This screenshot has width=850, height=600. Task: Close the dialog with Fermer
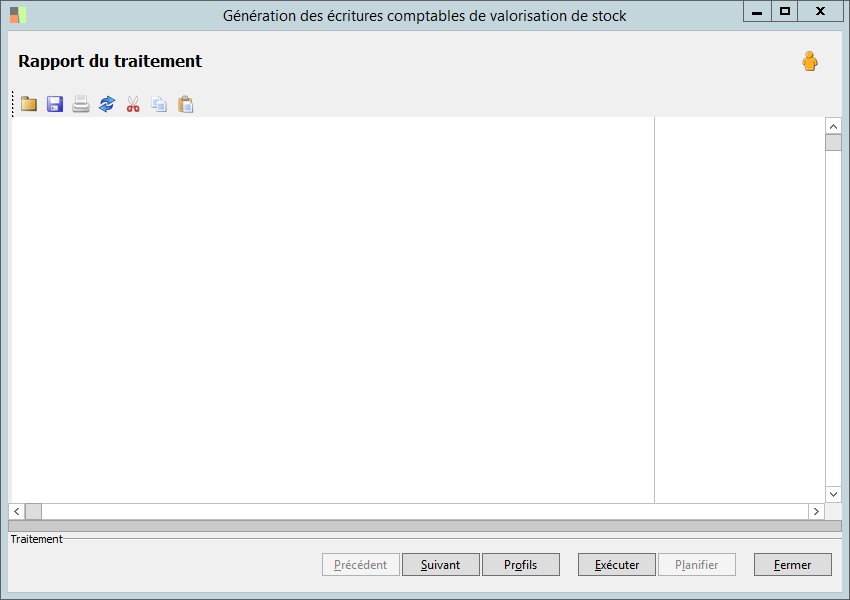(x=793, y=565)
